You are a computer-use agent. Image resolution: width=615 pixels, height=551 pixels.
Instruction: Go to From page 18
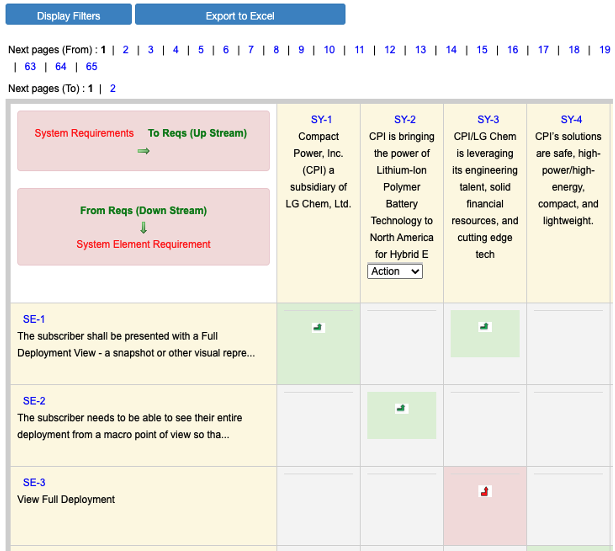pos(574,50)
